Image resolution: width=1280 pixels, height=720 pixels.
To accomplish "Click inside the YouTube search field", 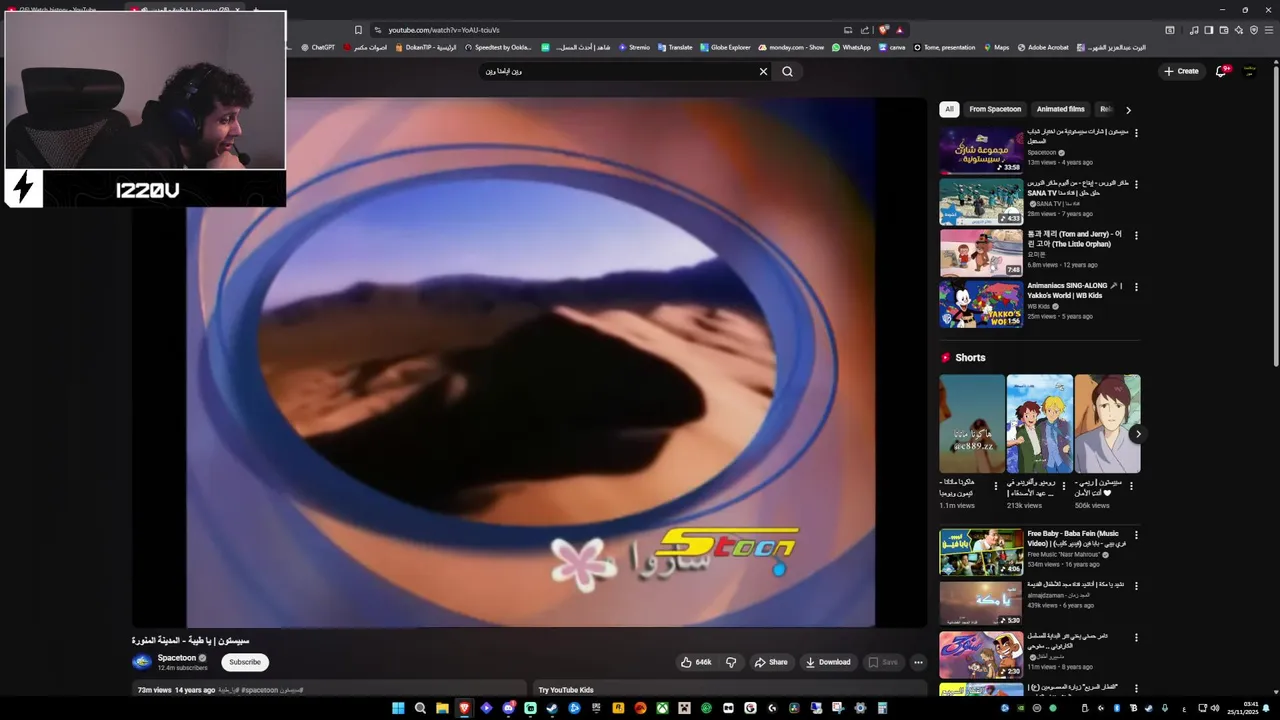I will click(x=620, y=71).
